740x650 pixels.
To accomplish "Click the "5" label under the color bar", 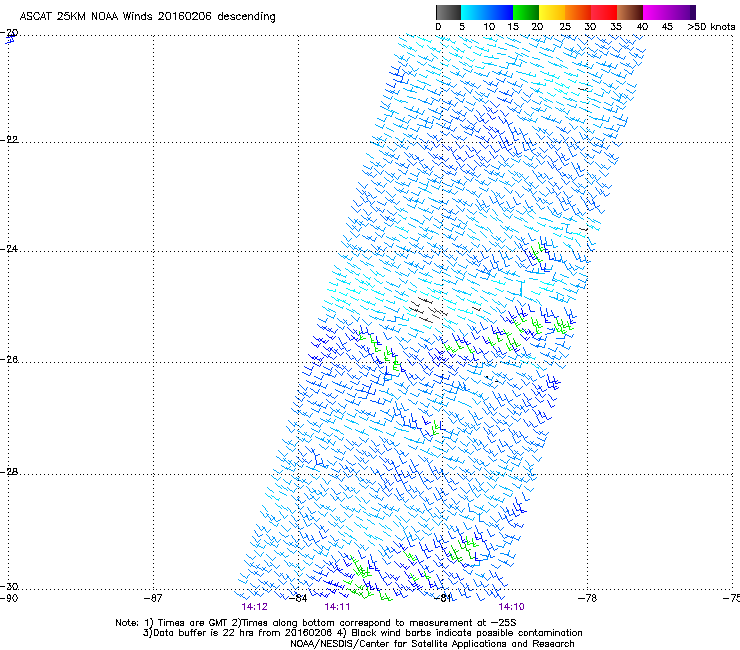I will click(462, 27).
